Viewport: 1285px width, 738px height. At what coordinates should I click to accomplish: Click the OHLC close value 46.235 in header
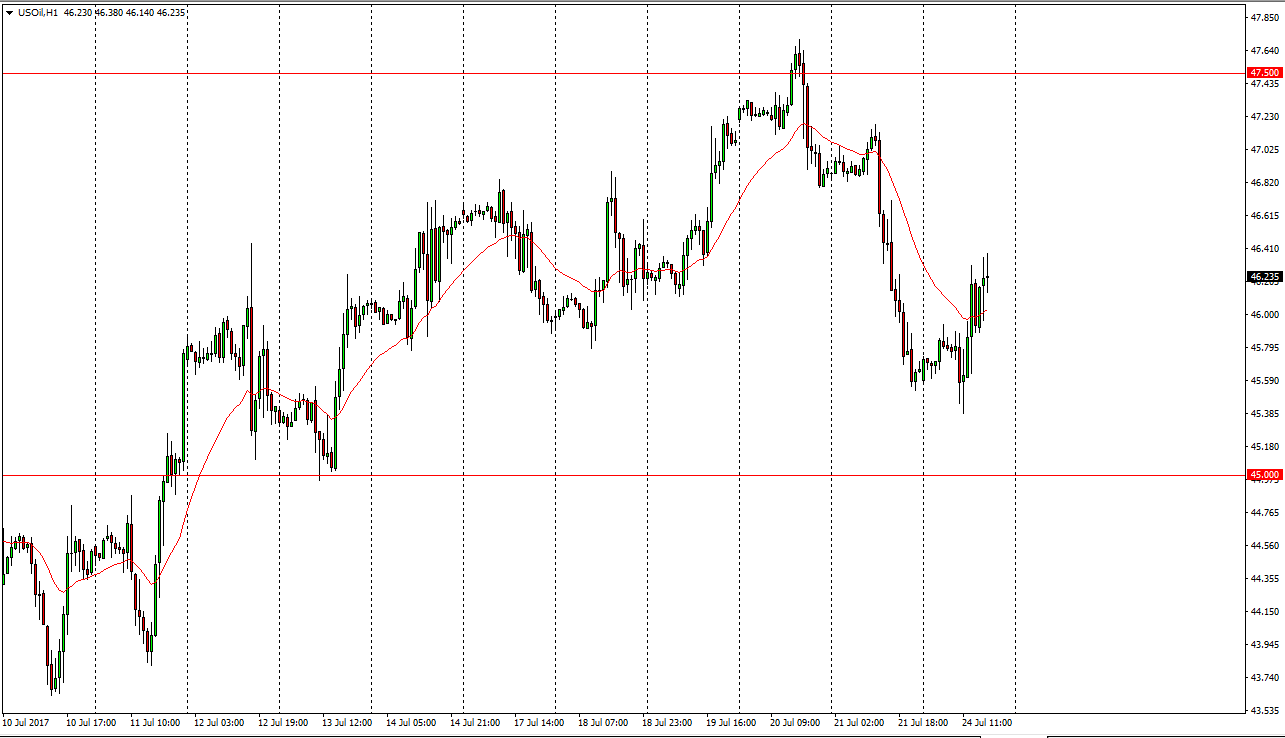coord(172,12)
